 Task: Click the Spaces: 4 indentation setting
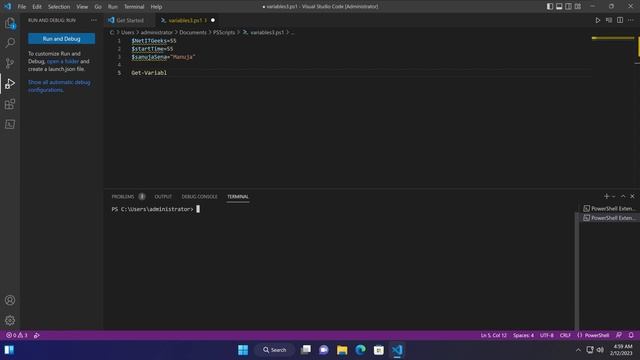523,335
